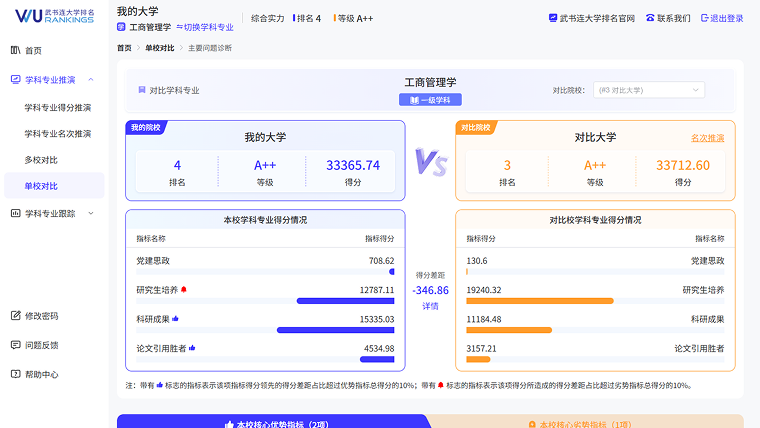Click the 708.62 党建思政 score
This screenshot has height=428, width=760.
click(x=381, y=260)
